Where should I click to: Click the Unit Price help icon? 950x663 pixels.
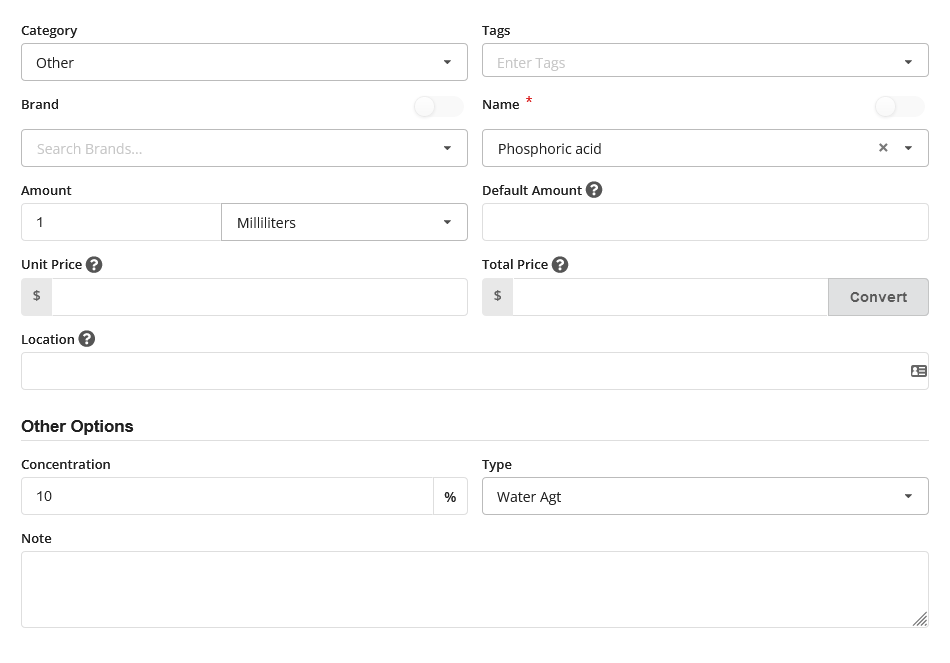[x=94, y=265]
